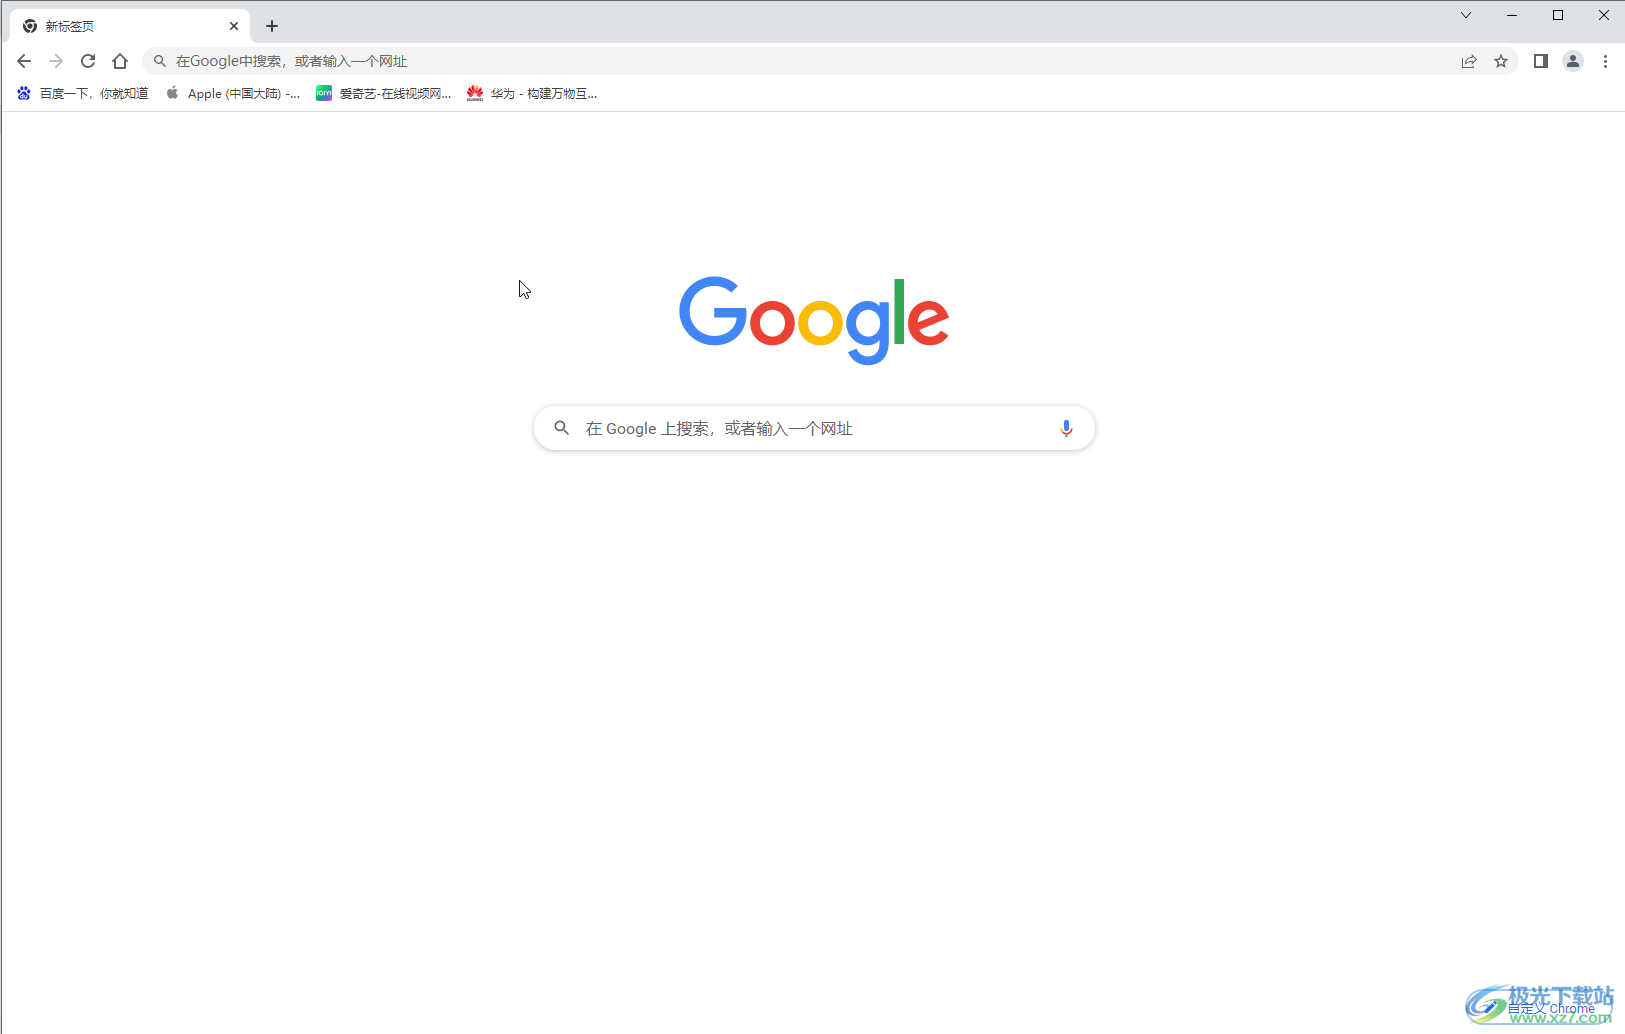Bookmark this tab with the star

(1501, 61)
